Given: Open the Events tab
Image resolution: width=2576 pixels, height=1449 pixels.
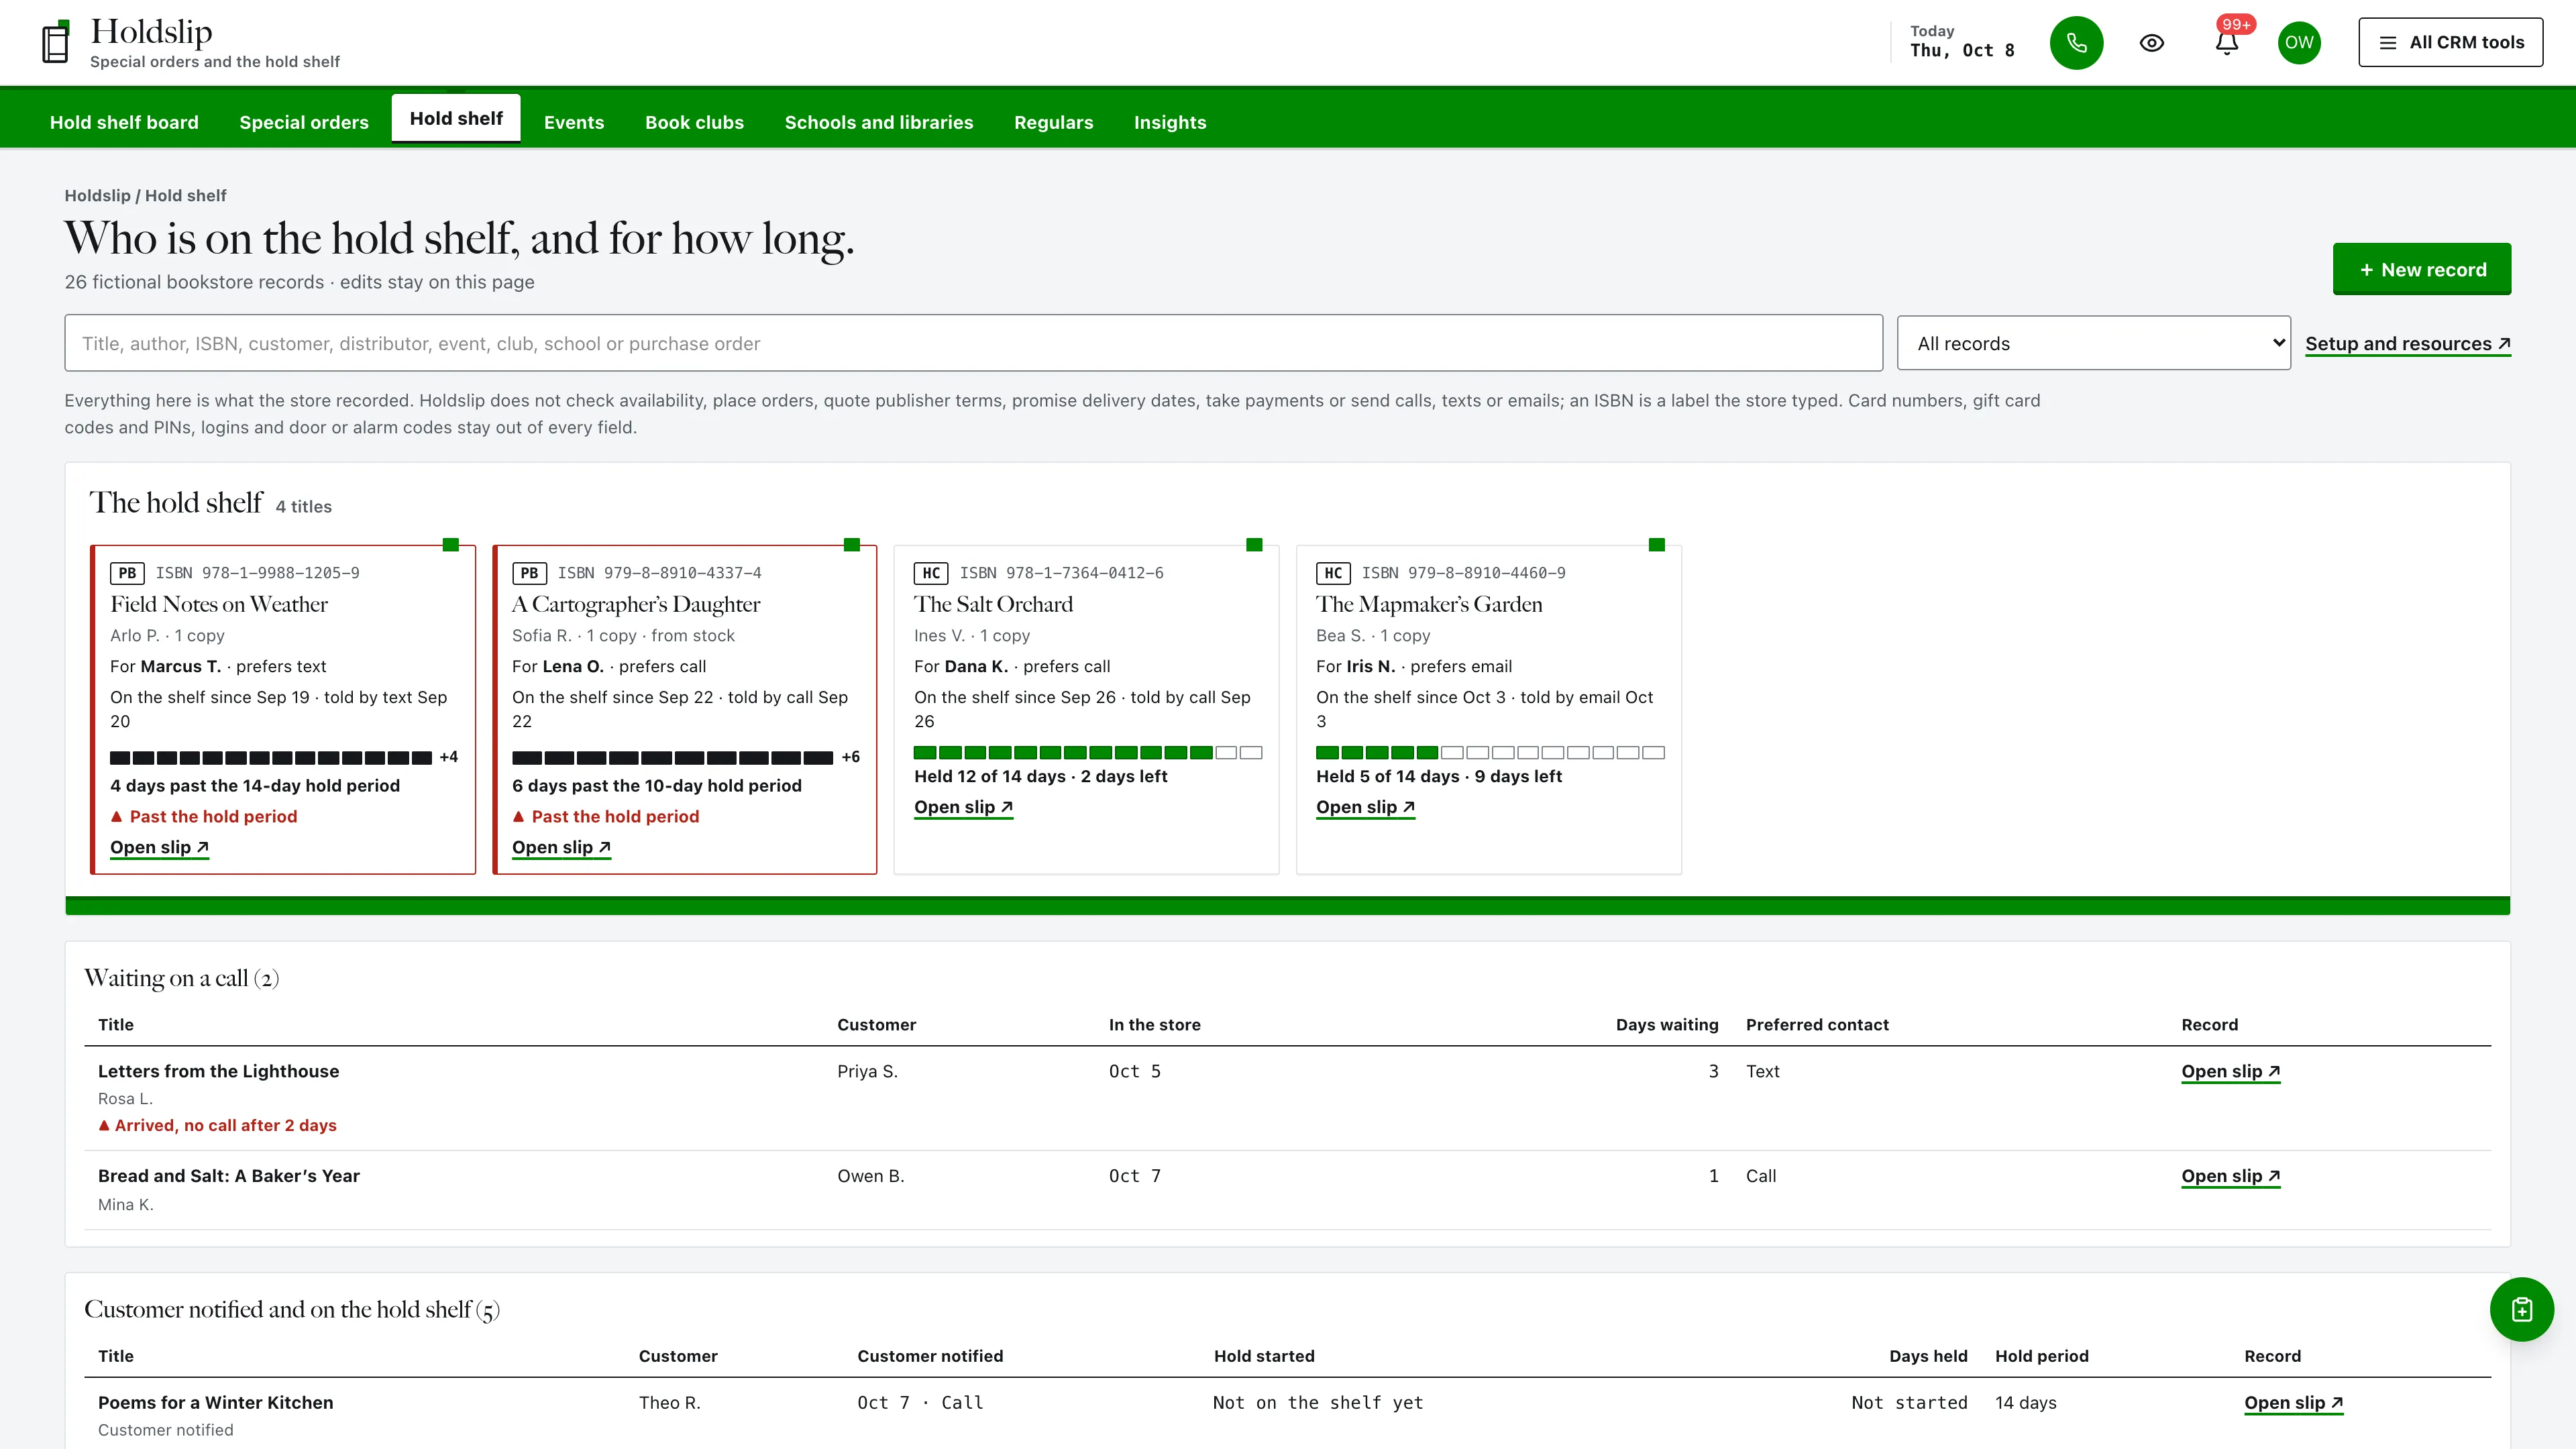Looking at the screenshot, I should click(574, 122).
